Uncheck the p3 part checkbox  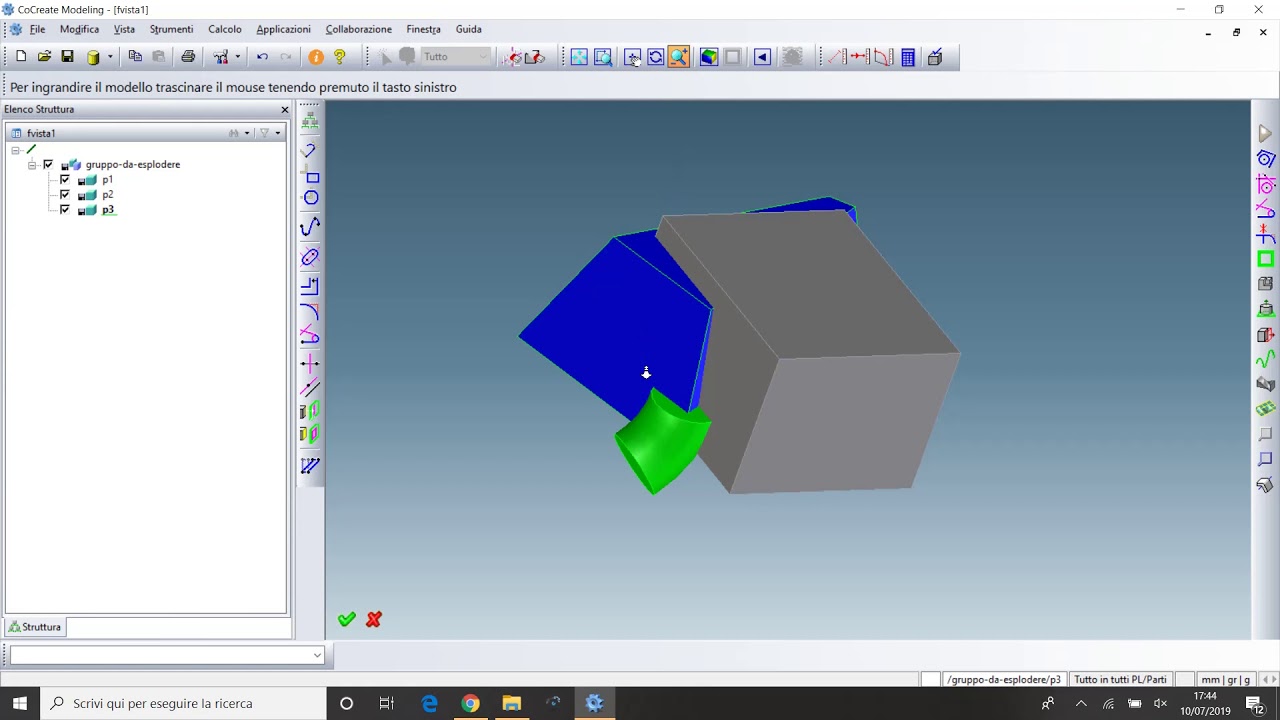click(x=65, y=210)
